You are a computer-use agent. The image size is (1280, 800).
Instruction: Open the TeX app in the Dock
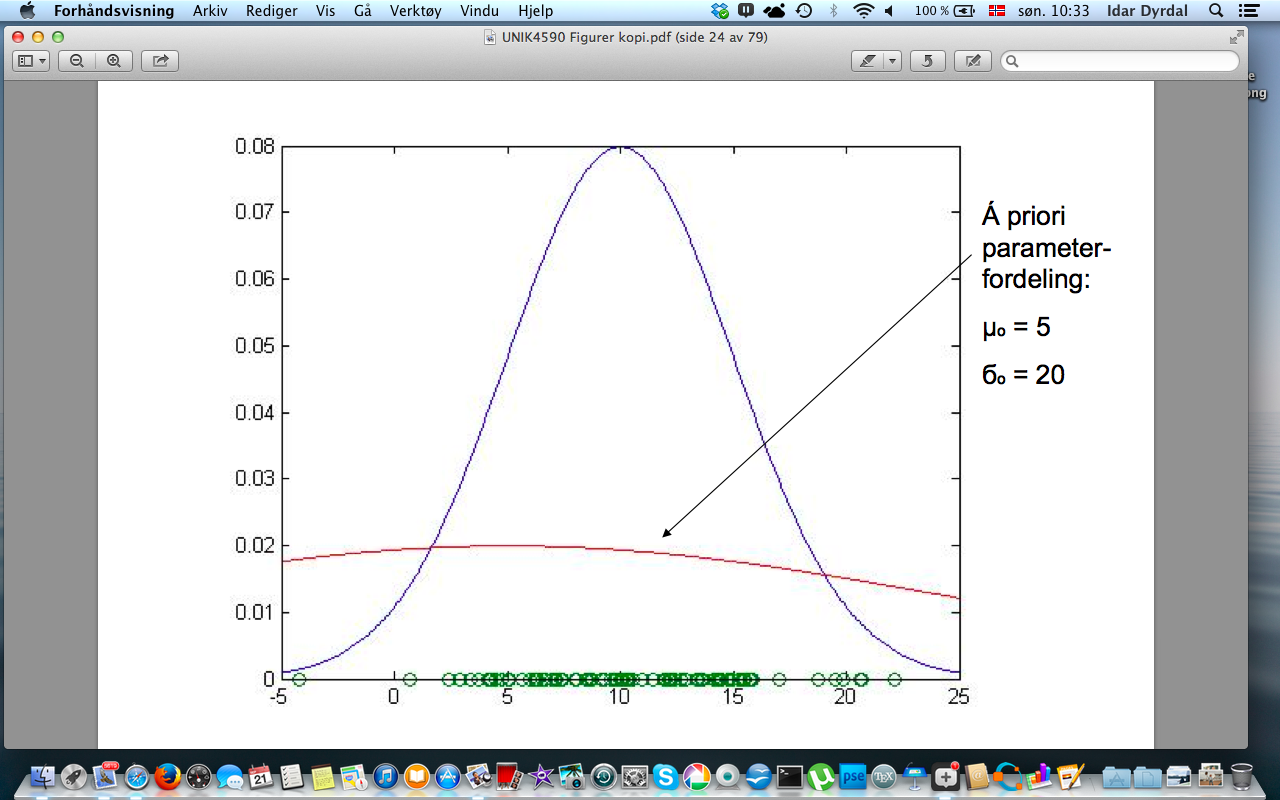coord(883,776)
